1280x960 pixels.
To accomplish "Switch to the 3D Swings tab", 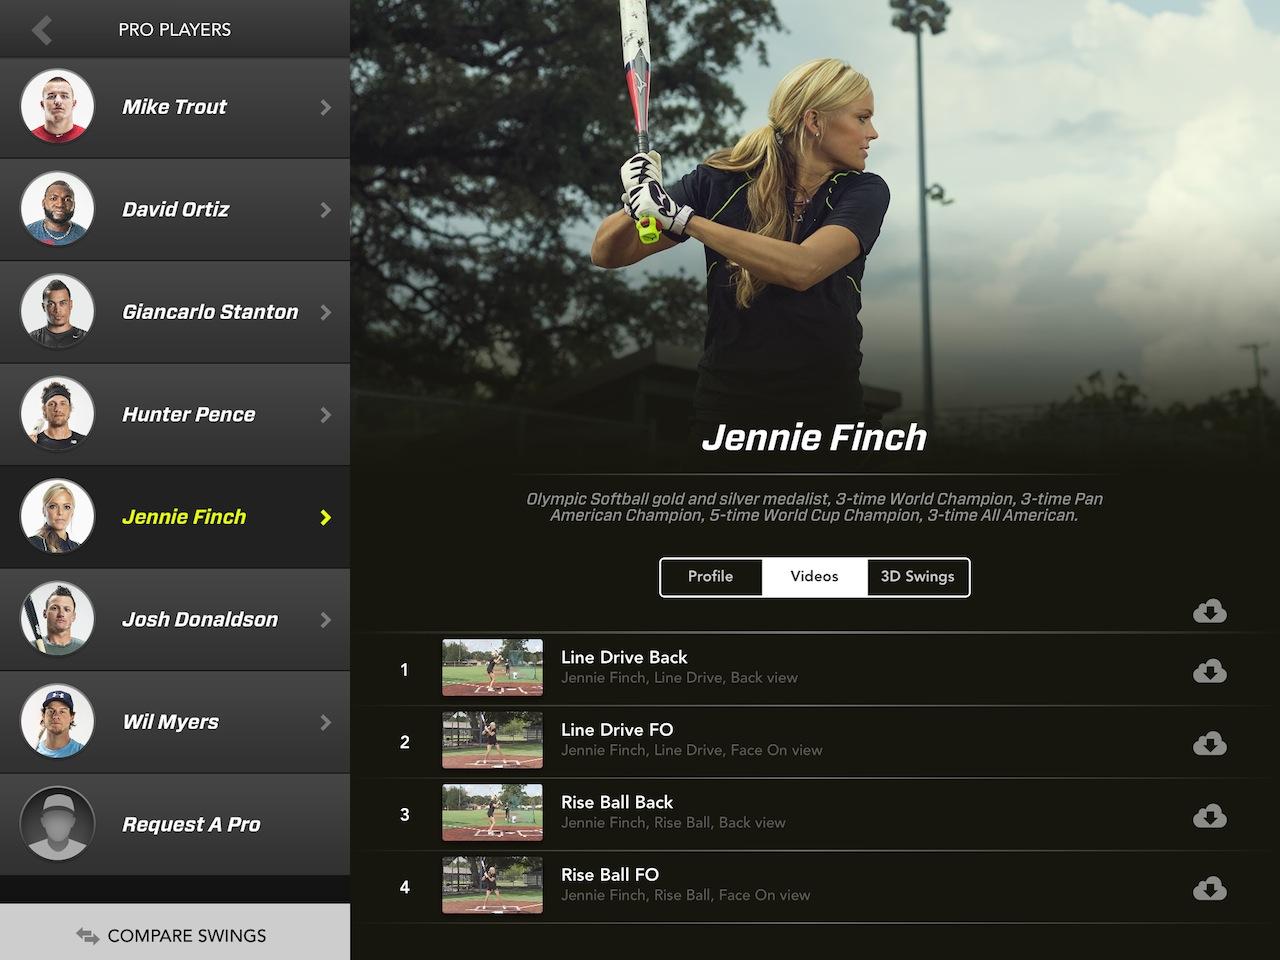I will 917,577.
